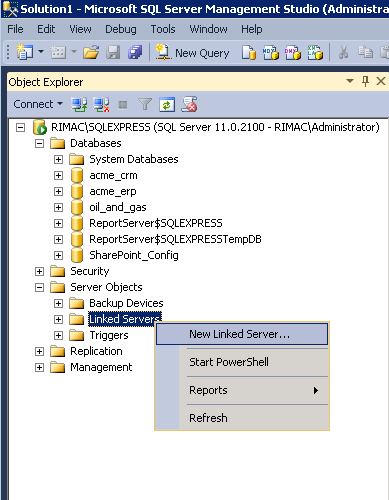Open the Reports submenu
The image size is (389, 500).
click(242, 390)
